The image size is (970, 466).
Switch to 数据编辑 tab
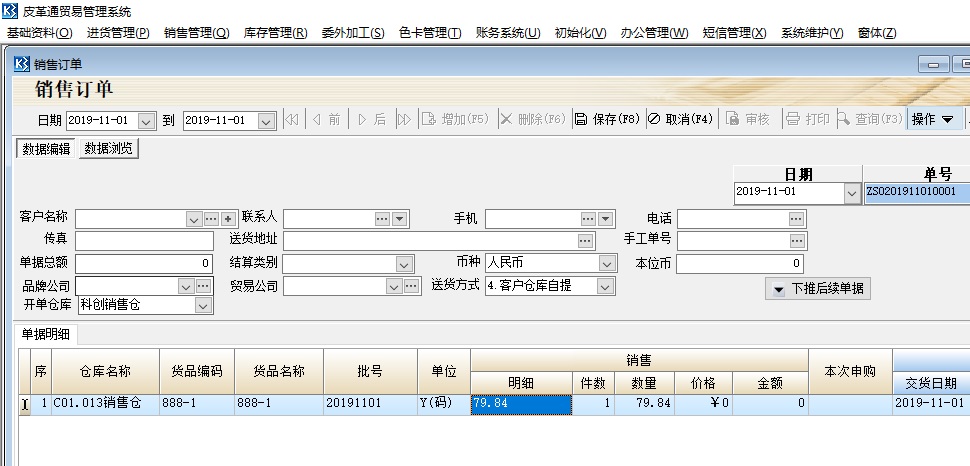click(x=46, y=149)
